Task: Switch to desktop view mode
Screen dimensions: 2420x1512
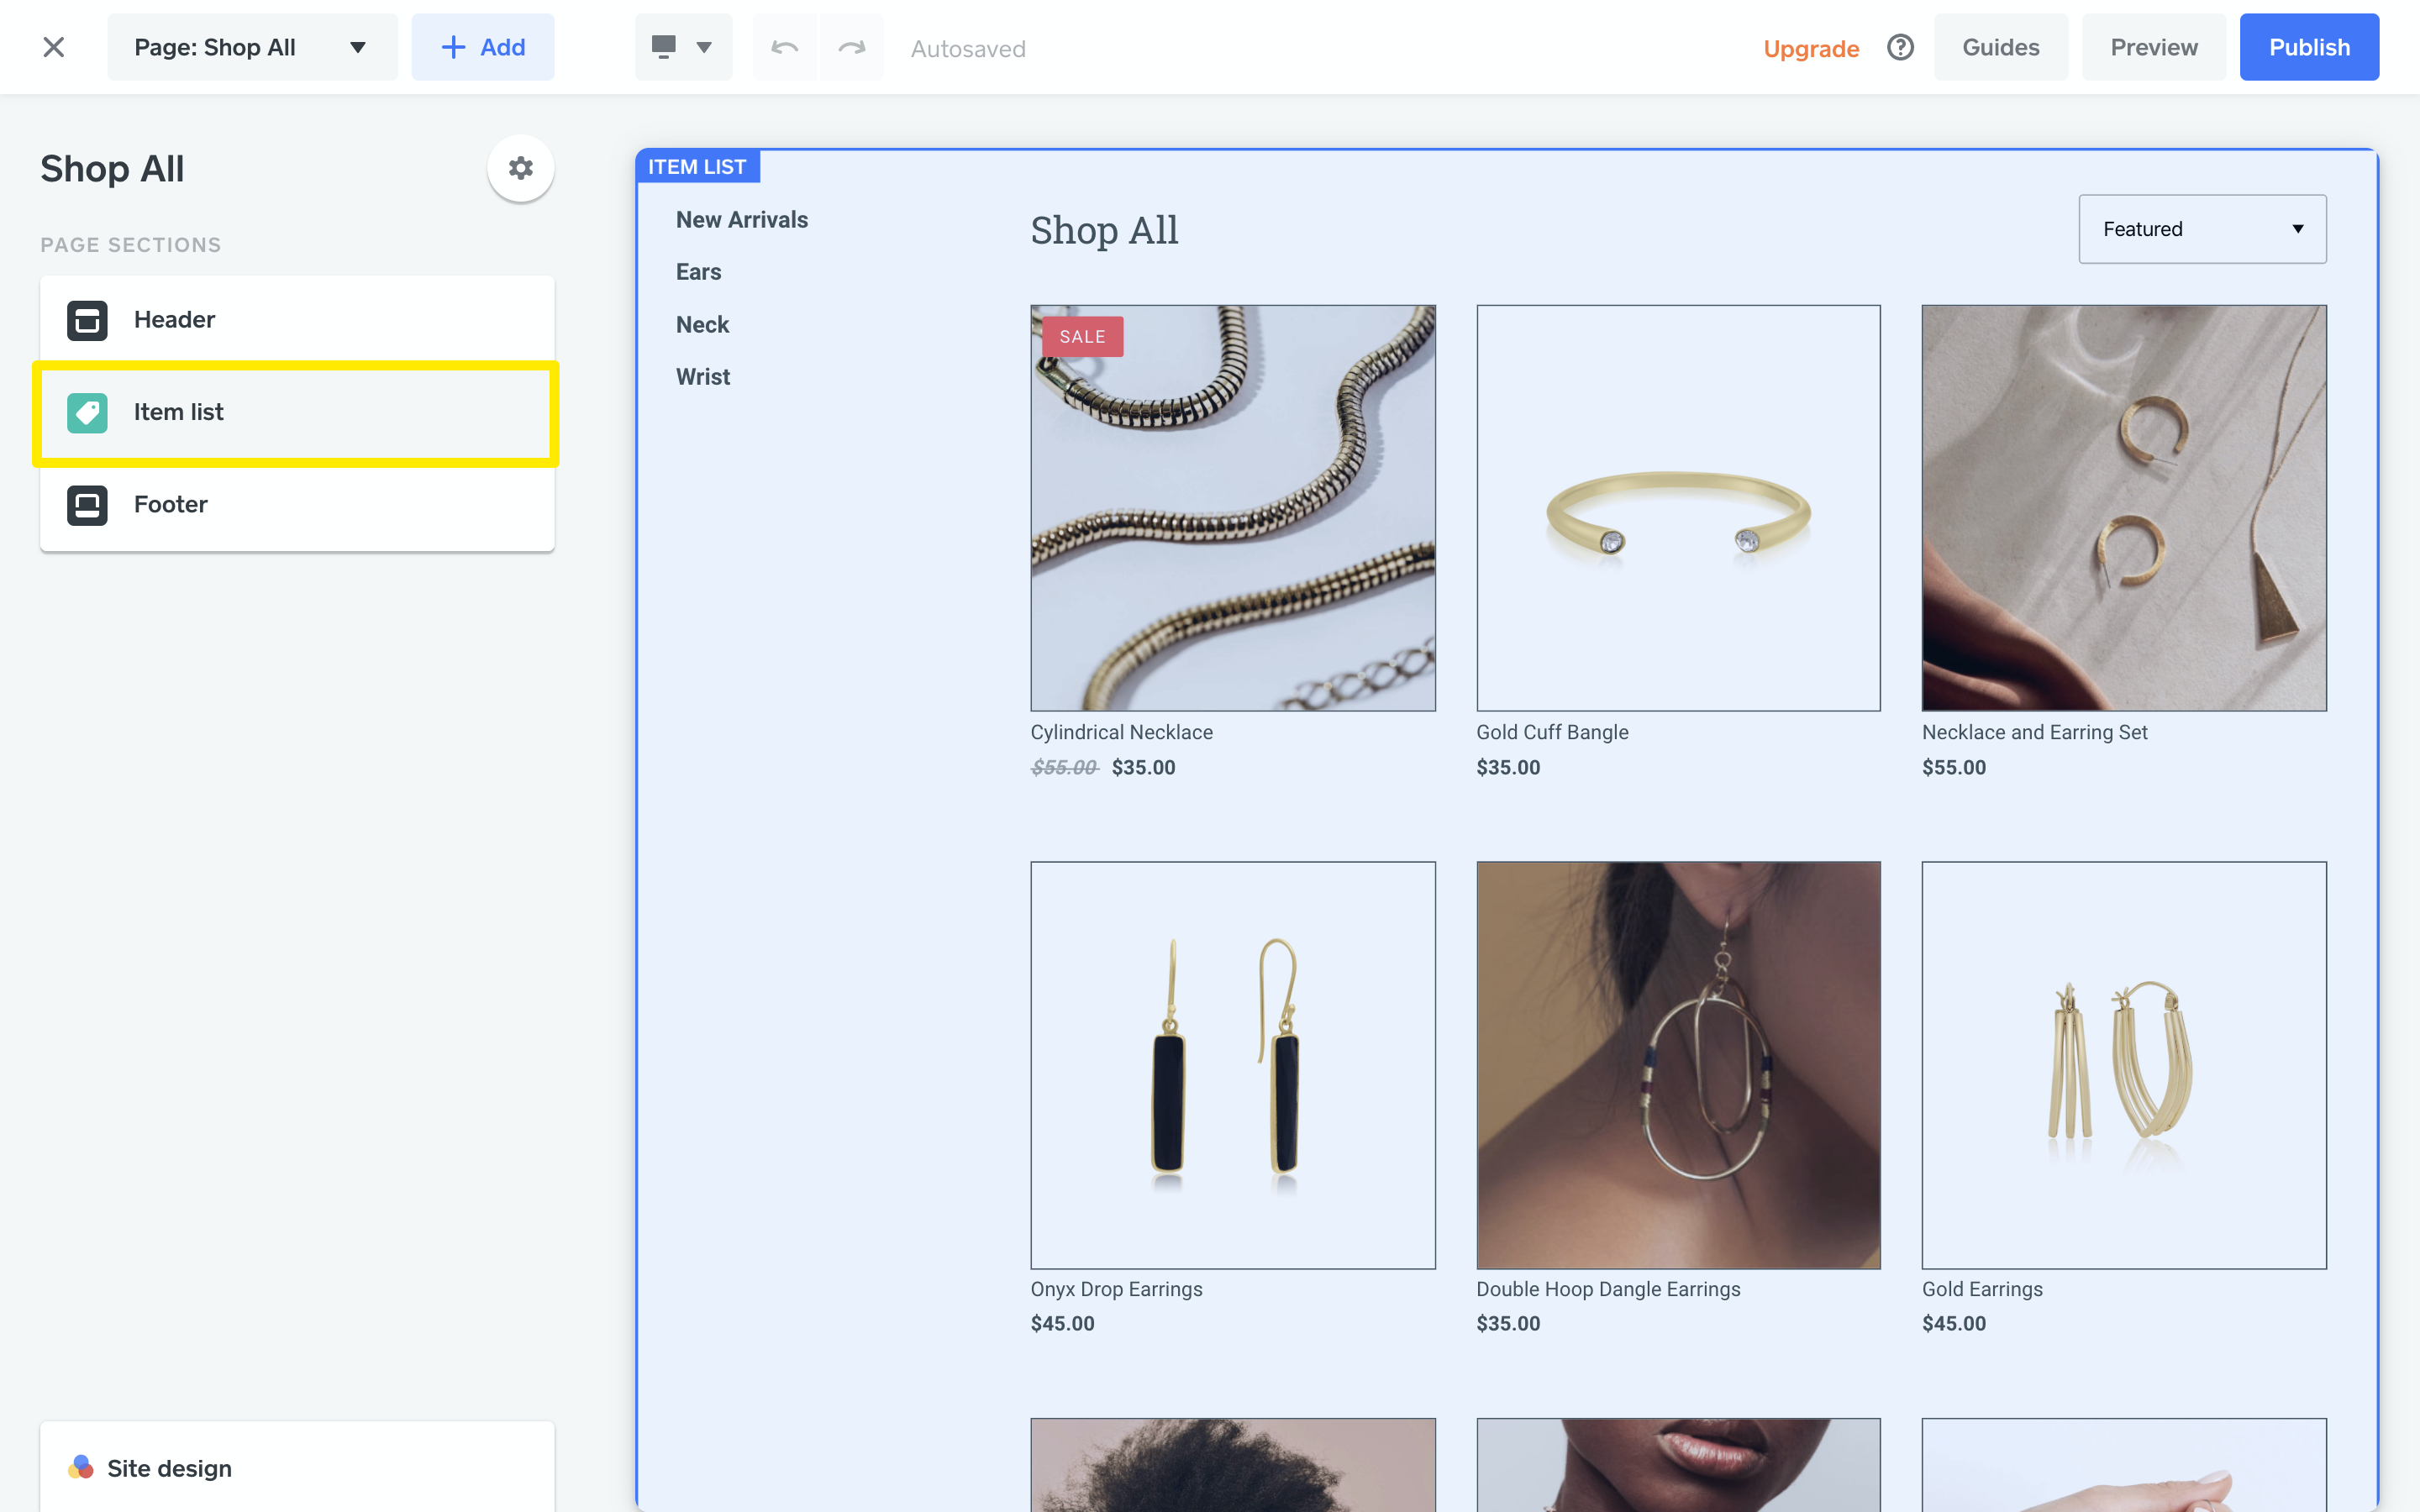Action: pyautogui.click(x=664, y=46)
